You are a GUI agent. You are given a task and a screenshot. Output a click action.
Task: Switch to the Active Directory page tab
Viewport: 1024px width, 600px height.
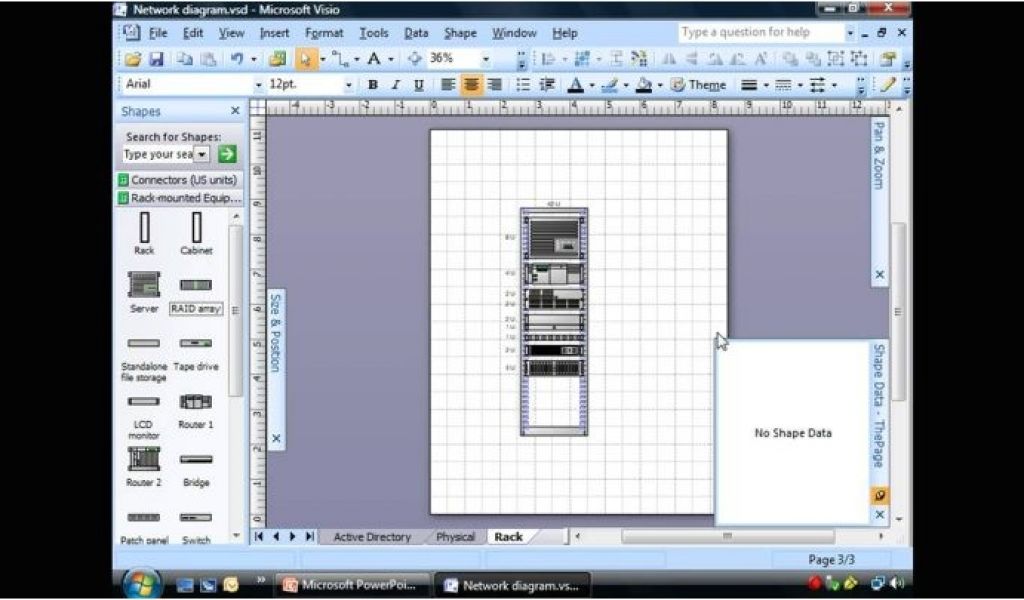(372, 537)
